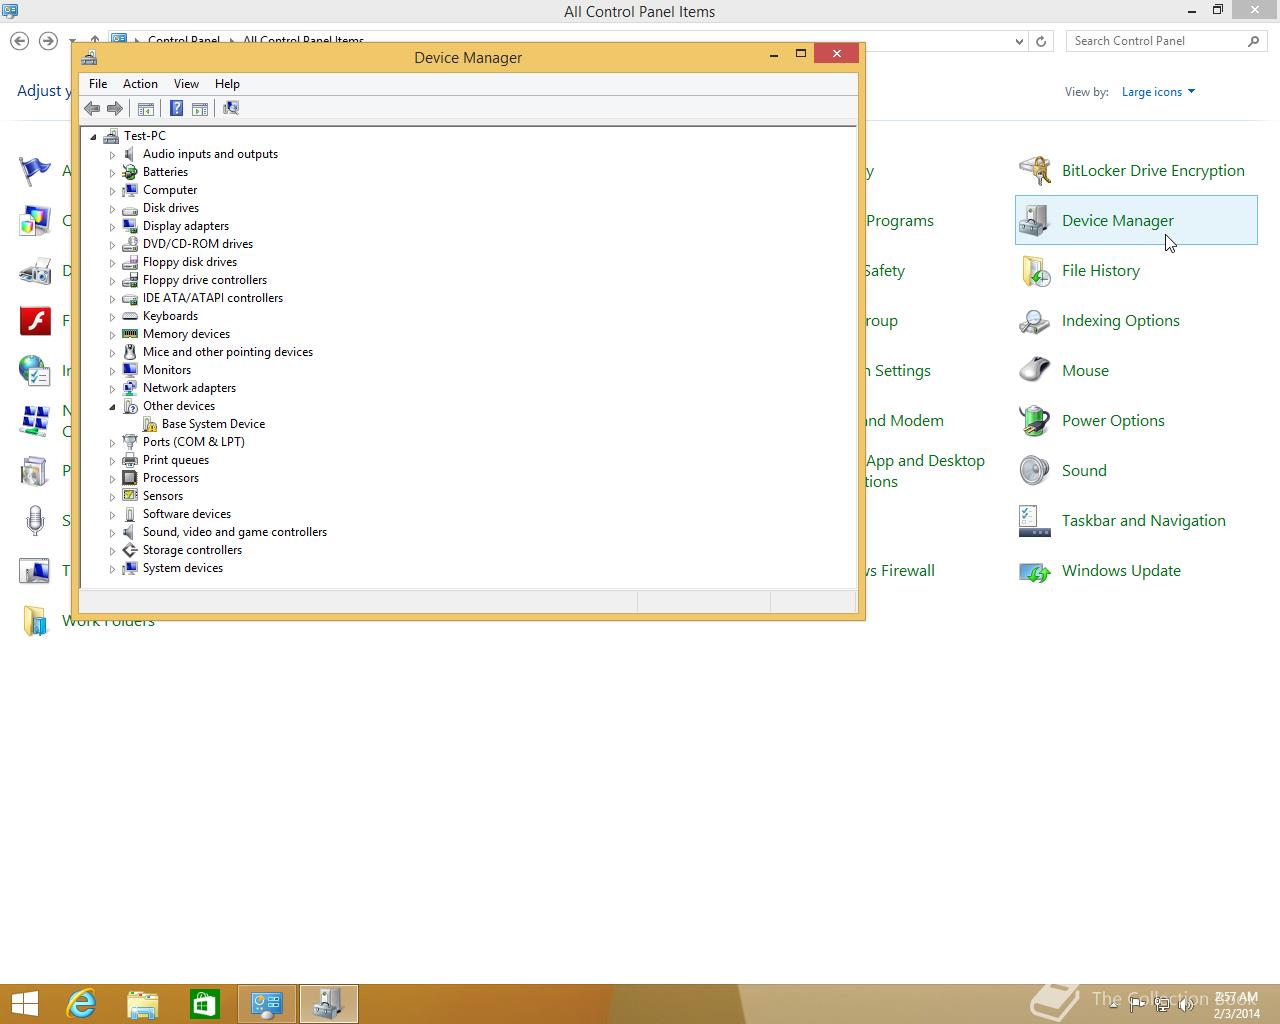1280x1024 pixels.
Task: Expand Ports (COM & LPT) node arrow
Action: click(113, 443)
